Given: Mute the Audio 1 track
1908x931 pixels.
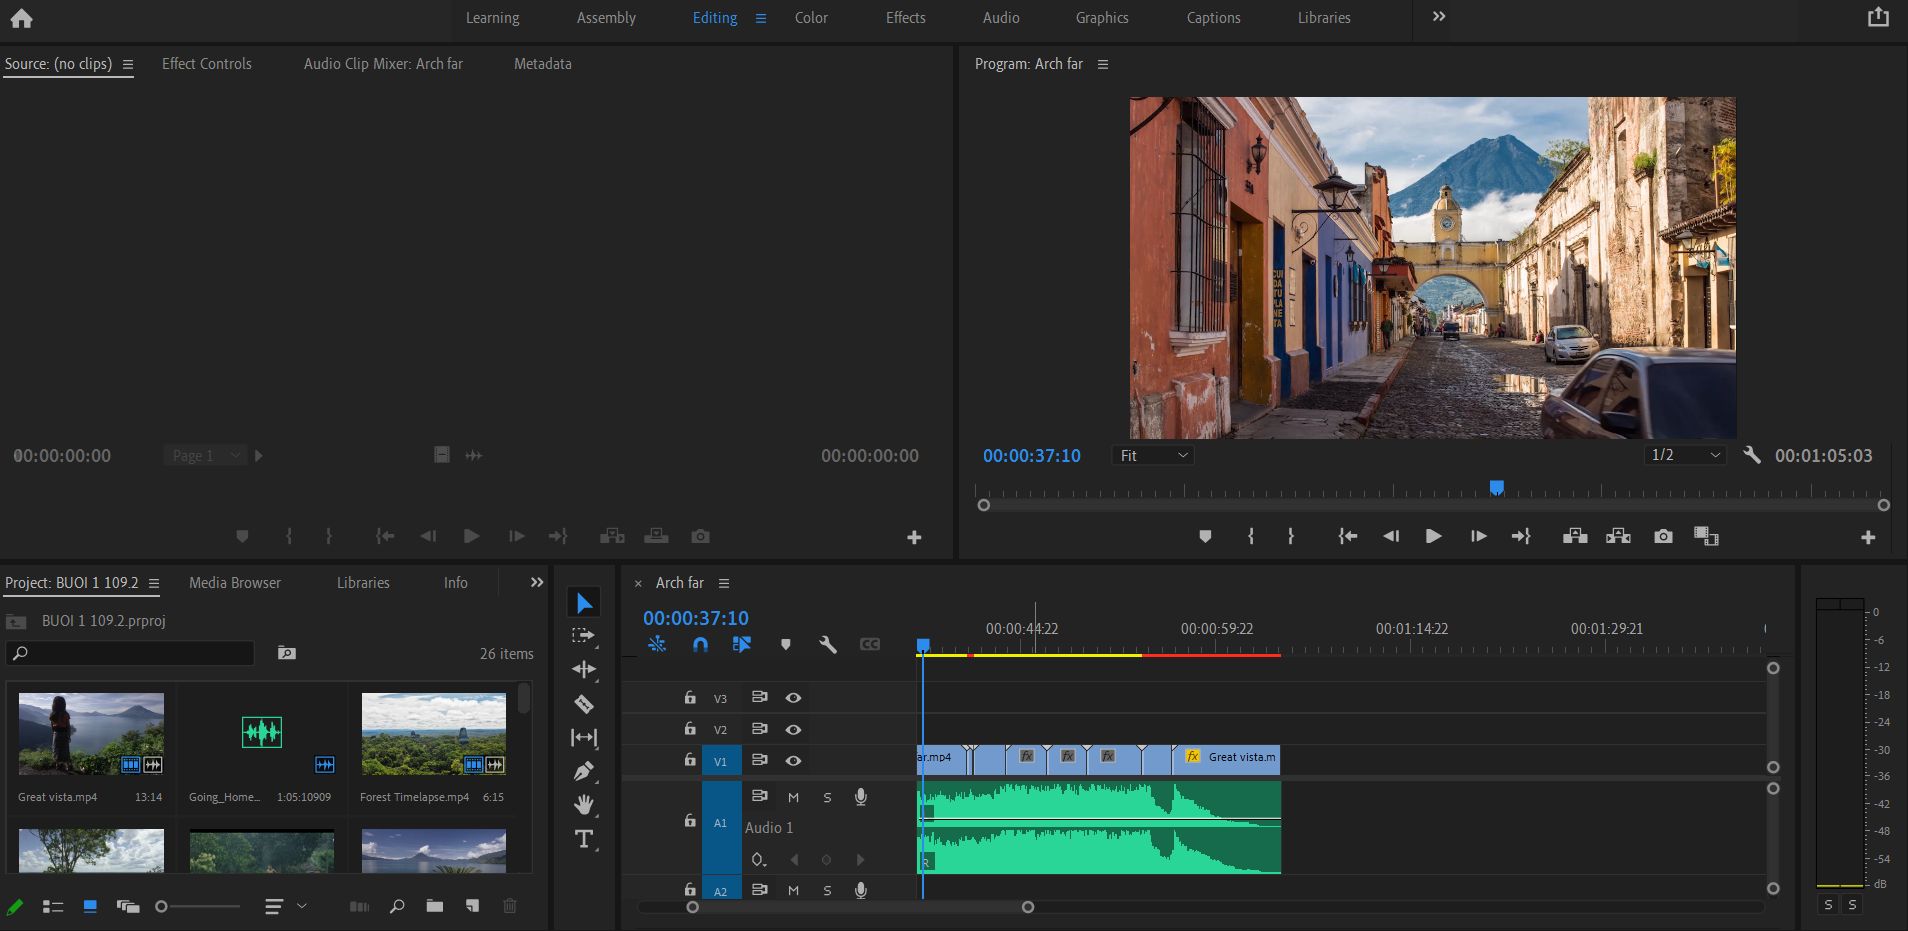Looking at the screenshot, I should 793,797.
